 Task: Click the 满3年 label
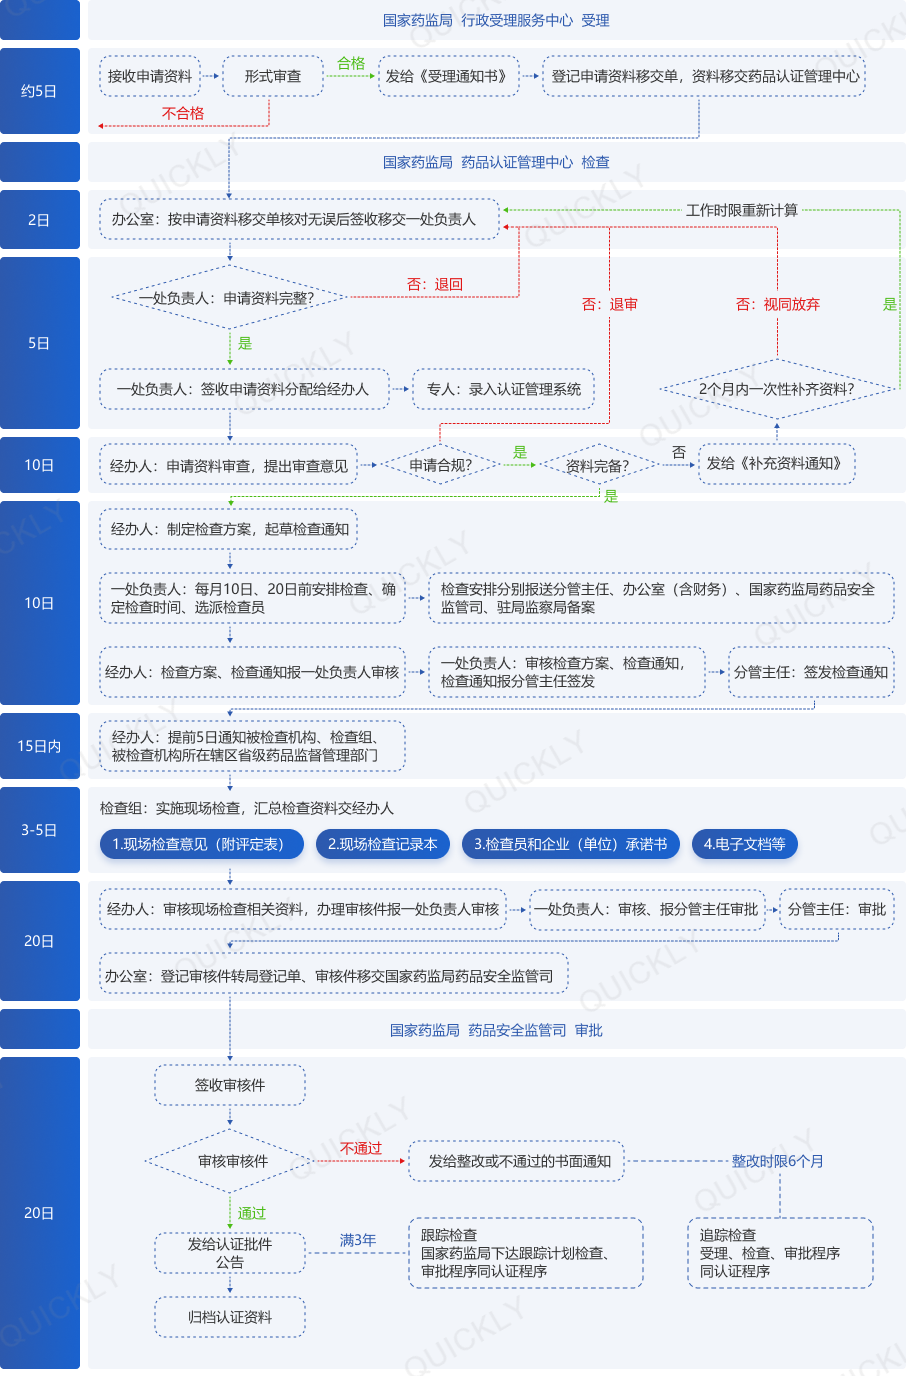tap(357, 1240)
